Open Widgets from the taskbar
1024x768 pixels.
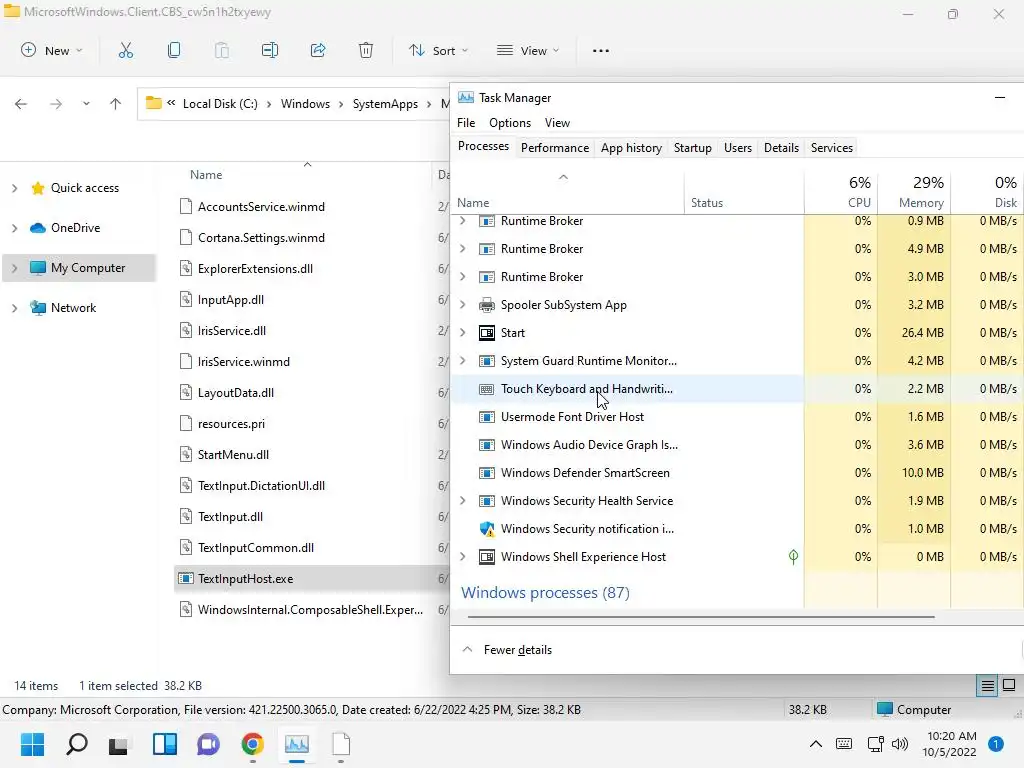165,744
